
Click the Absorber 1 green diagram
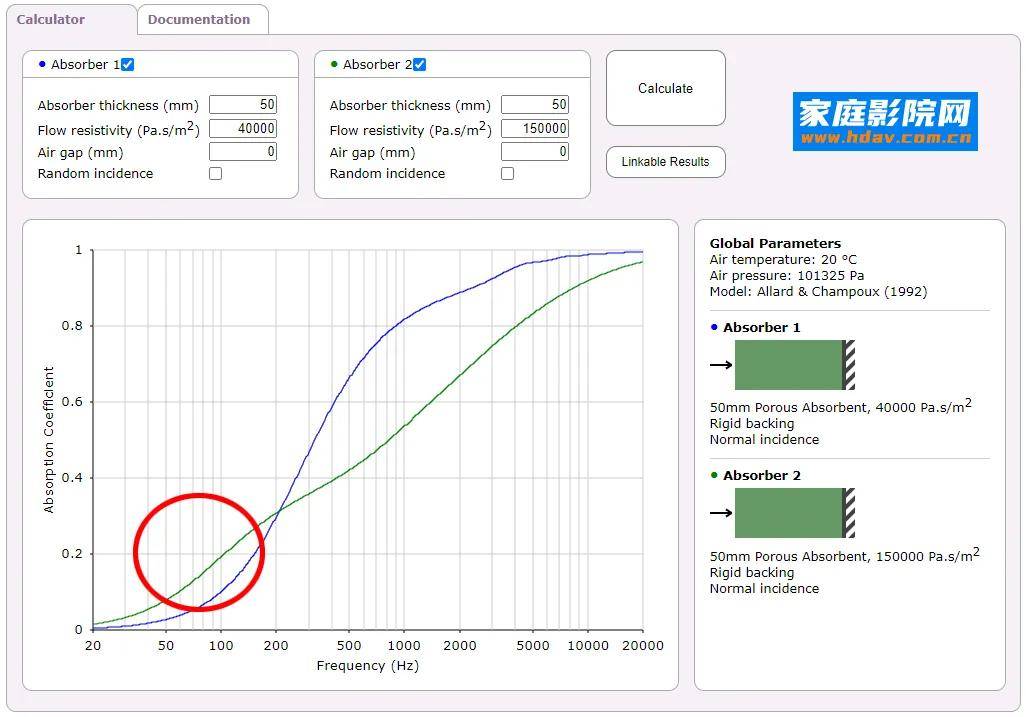click(x=788, y=365)
